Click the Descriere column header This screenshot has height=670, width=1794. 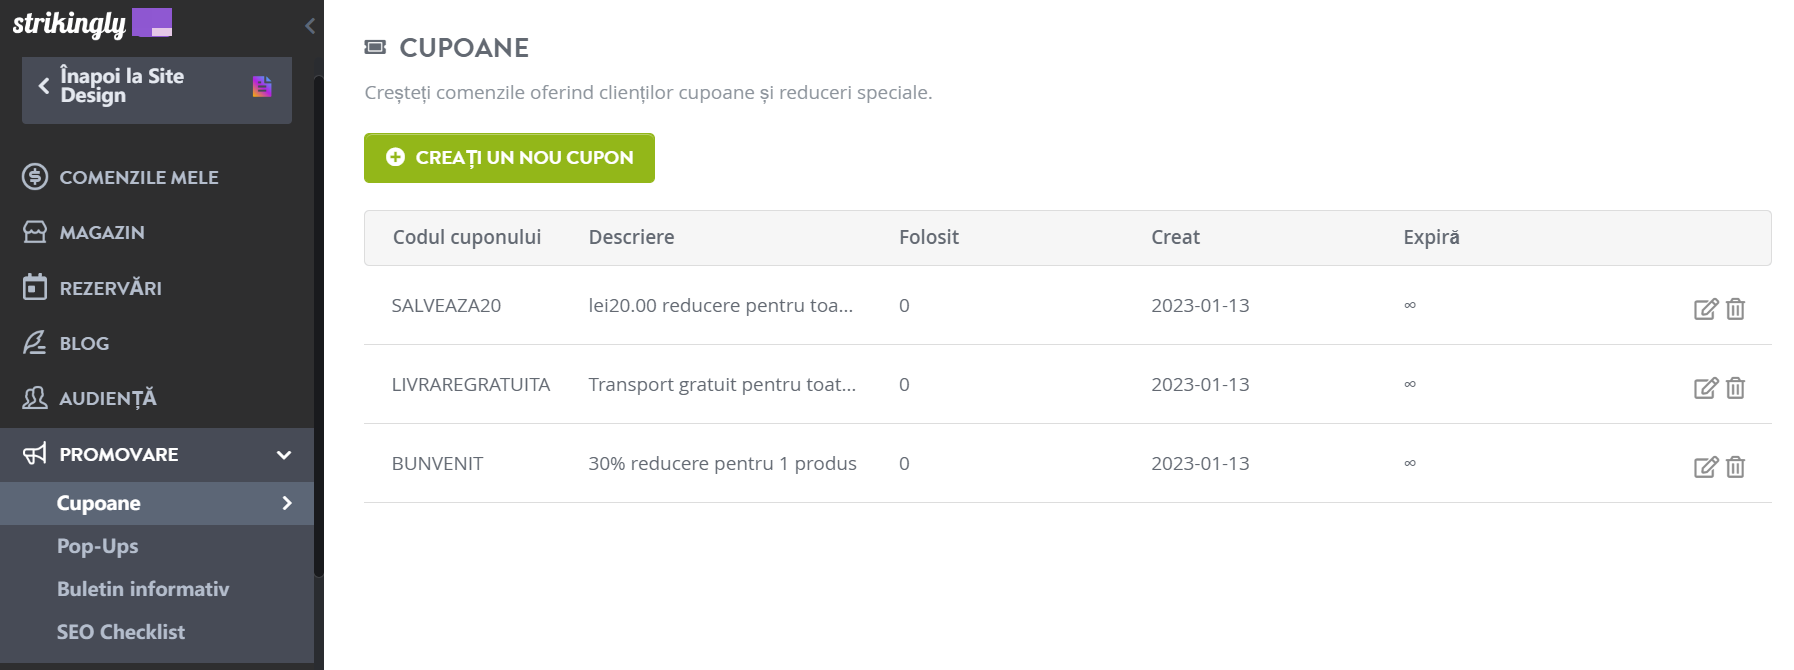[x=631, y=237]
